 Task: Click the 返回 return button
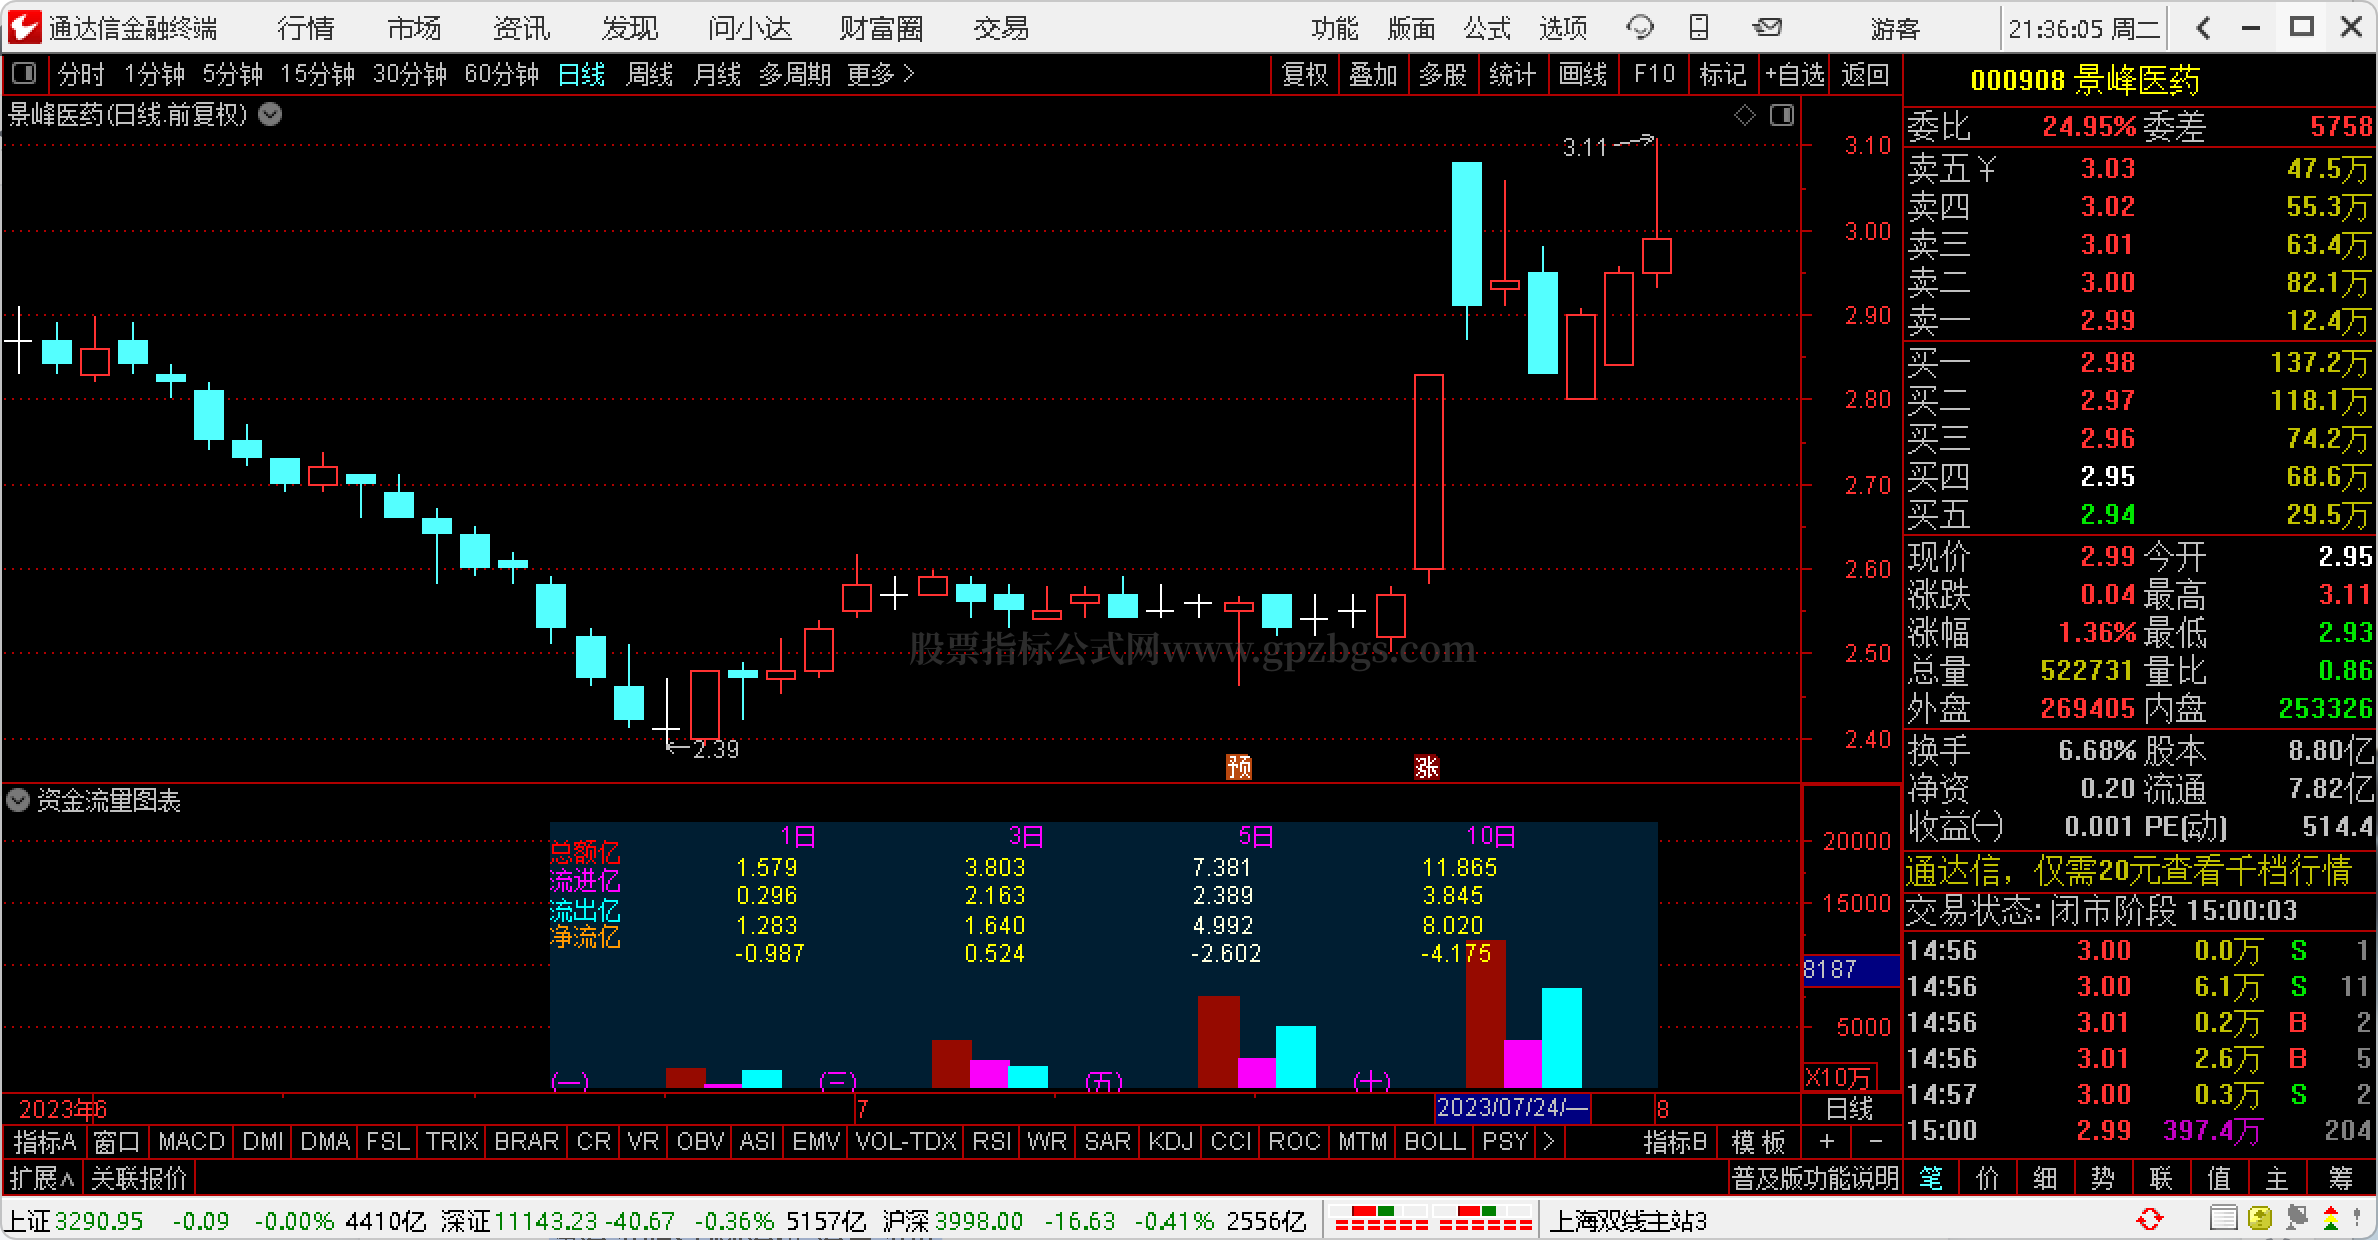[x=1865, y=74]
